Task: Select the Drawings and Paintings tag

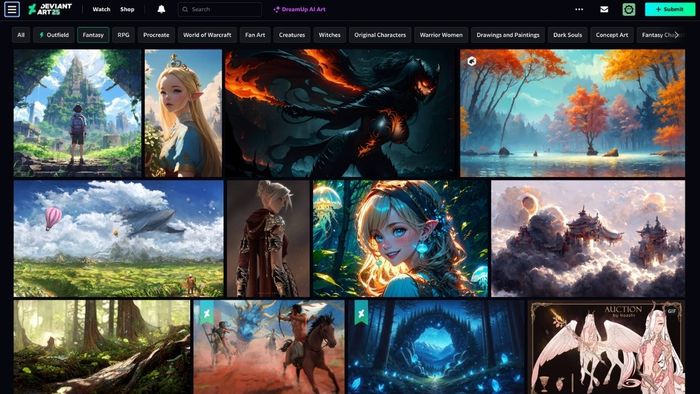Action: point(508,35)
